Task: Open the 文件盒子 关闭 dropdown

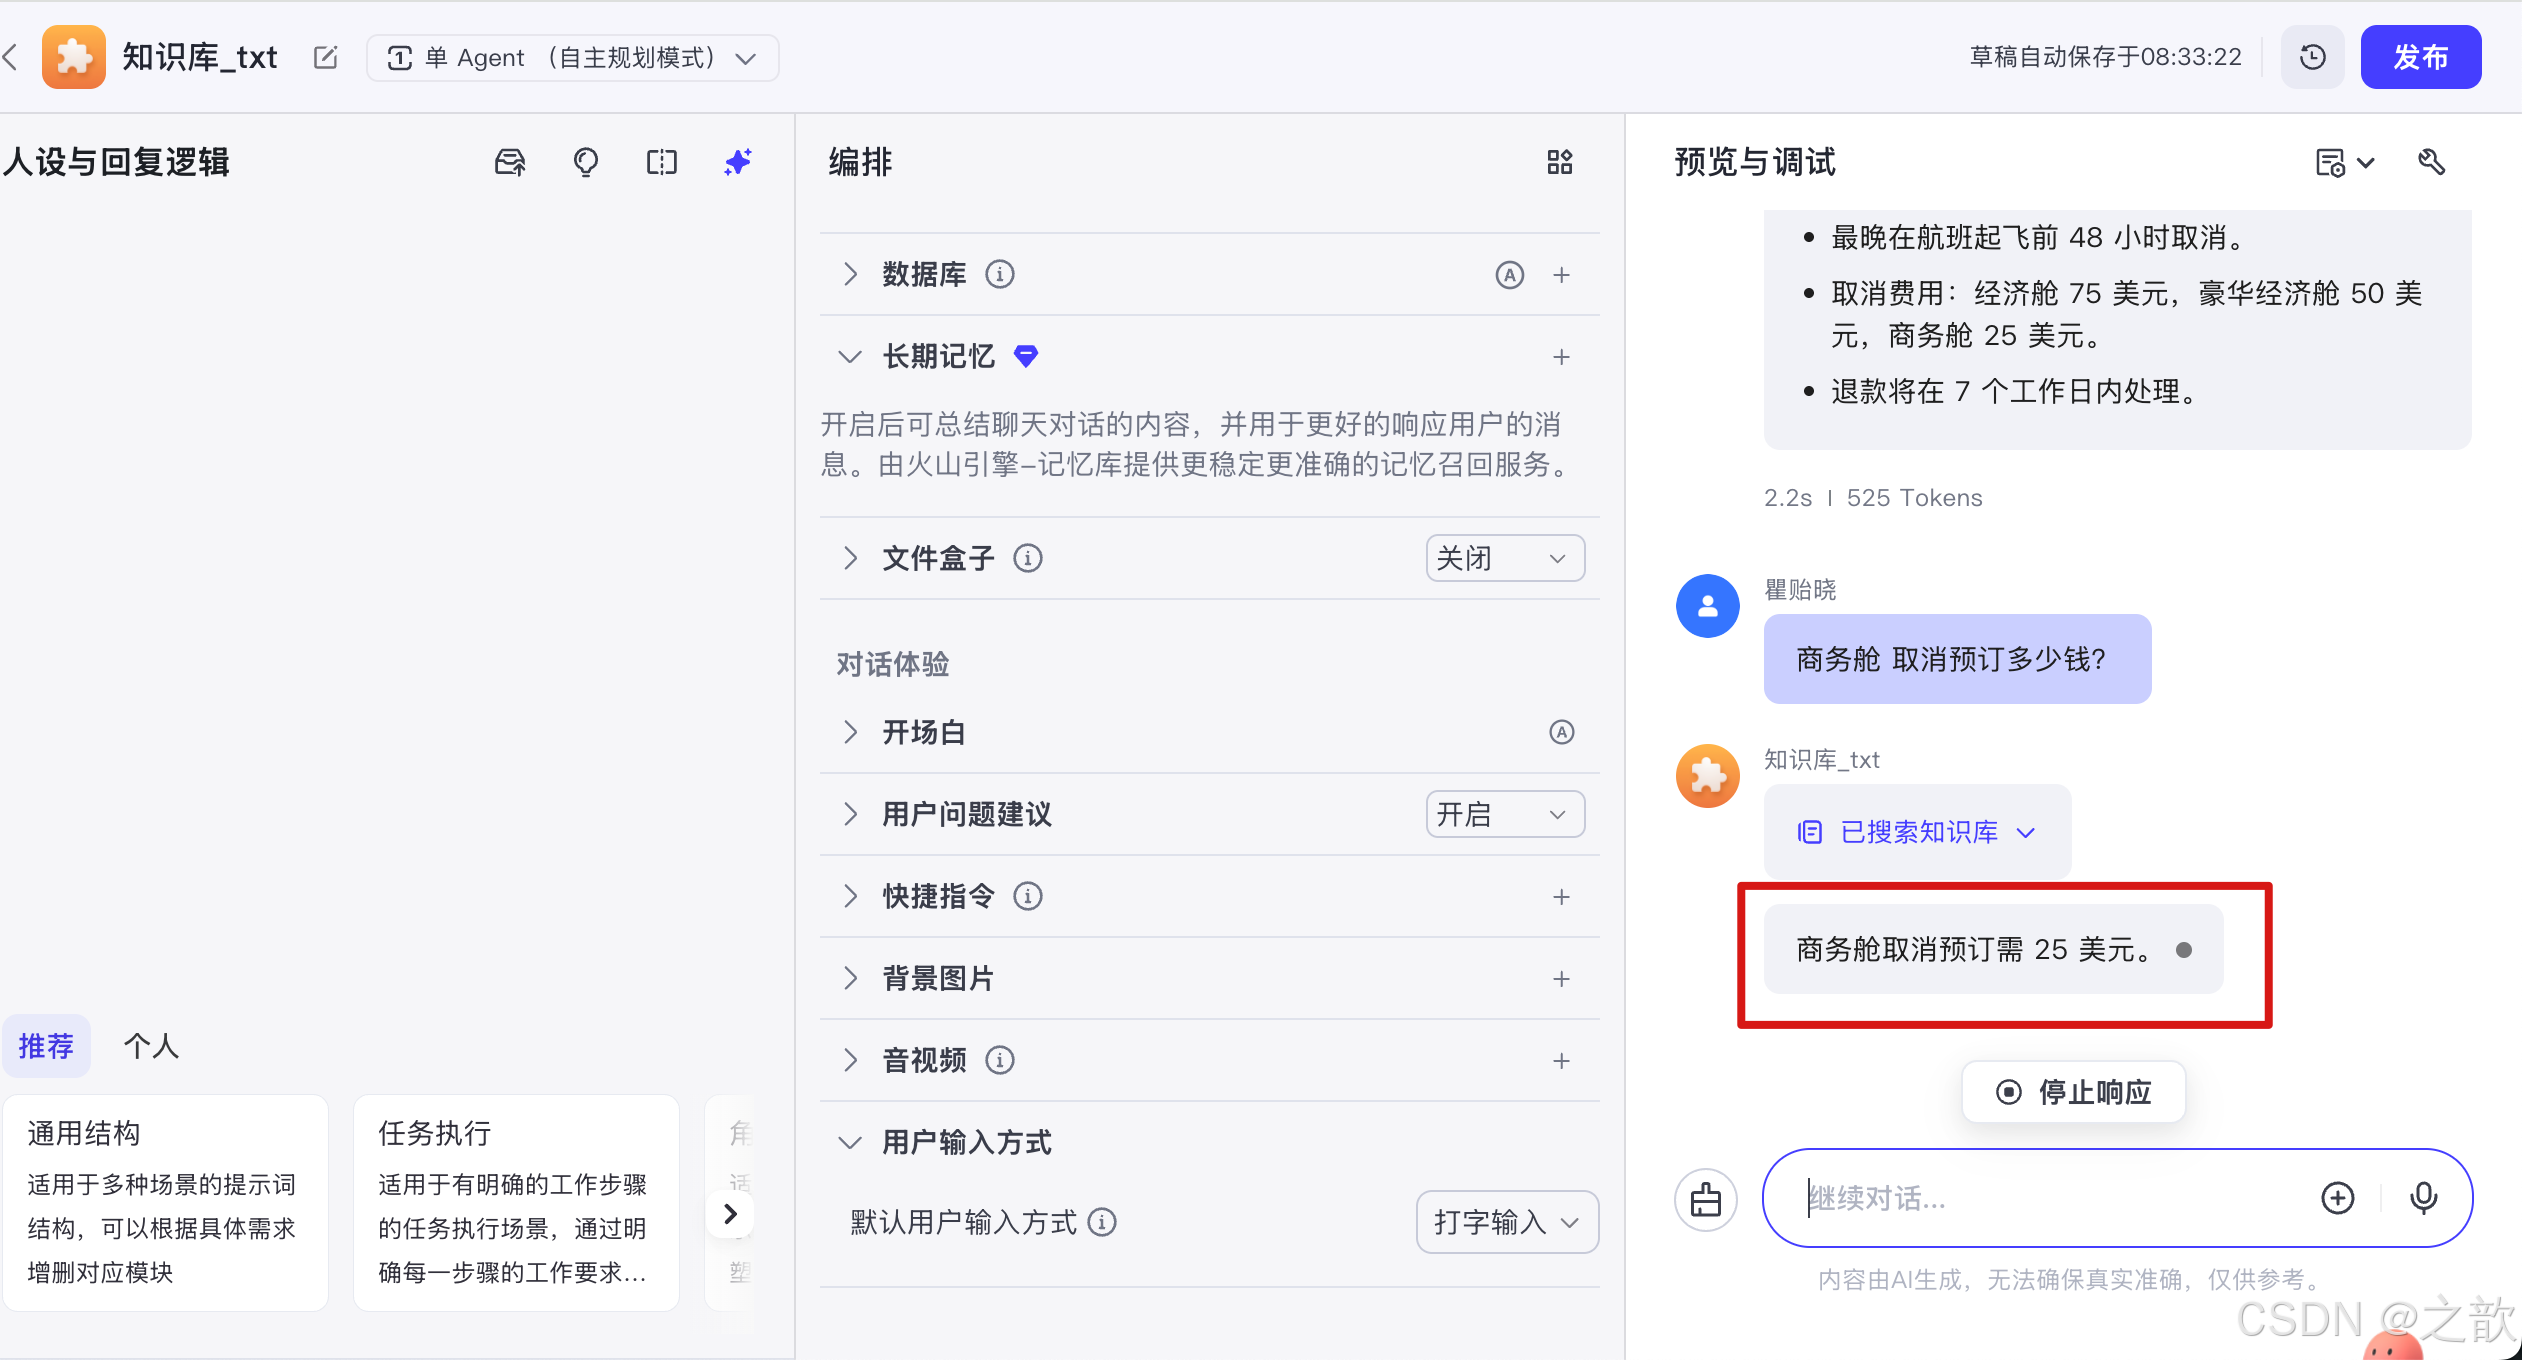Action: tap(1504, 558)
